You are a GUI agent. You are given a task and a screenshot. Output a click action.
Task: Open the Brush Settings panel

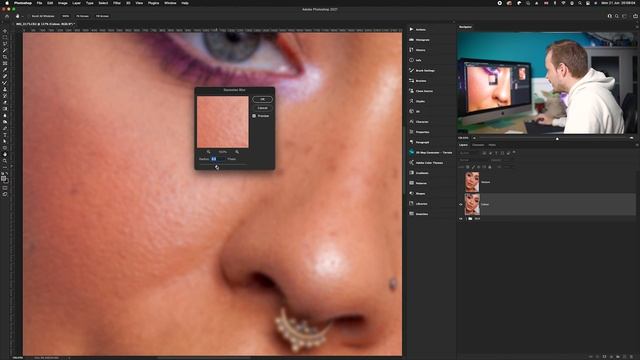click(422, 71)
